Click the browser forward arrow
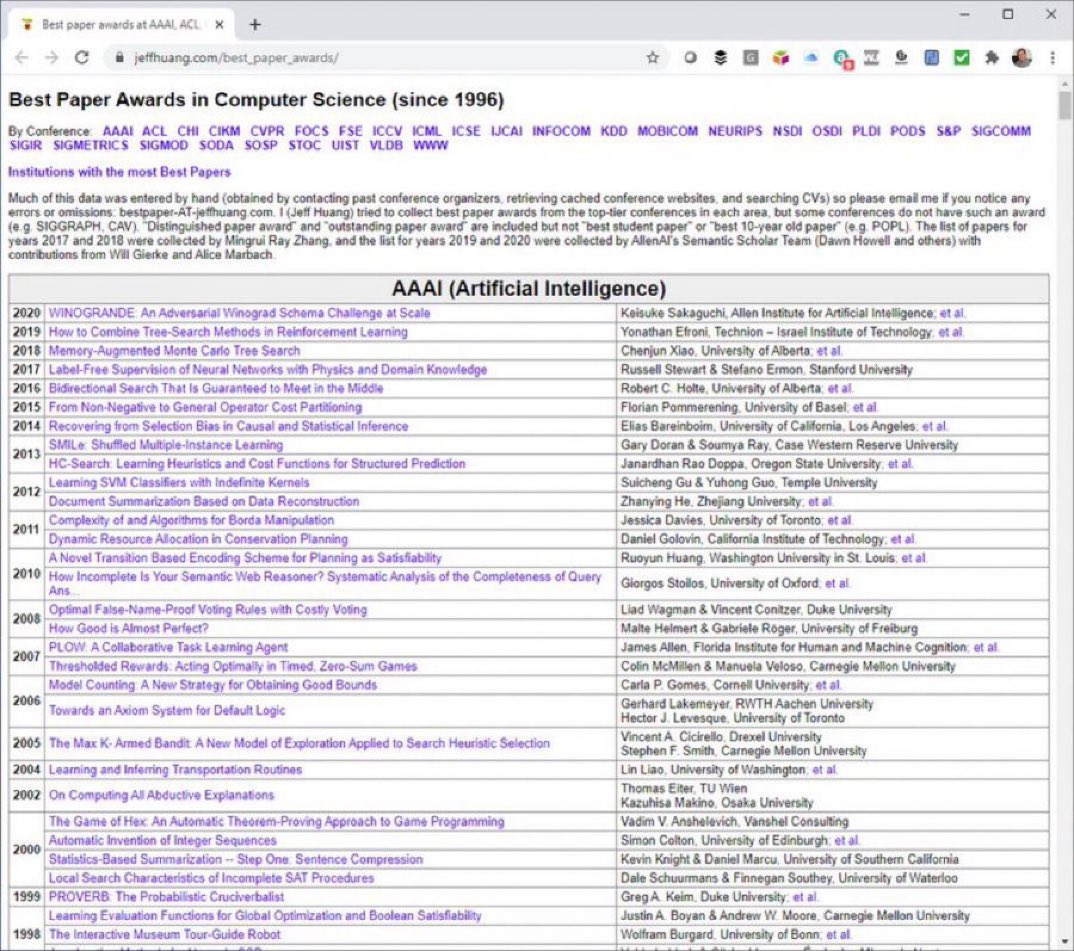1074x951 pixels. pyautogui.click(x=51, y=58)
